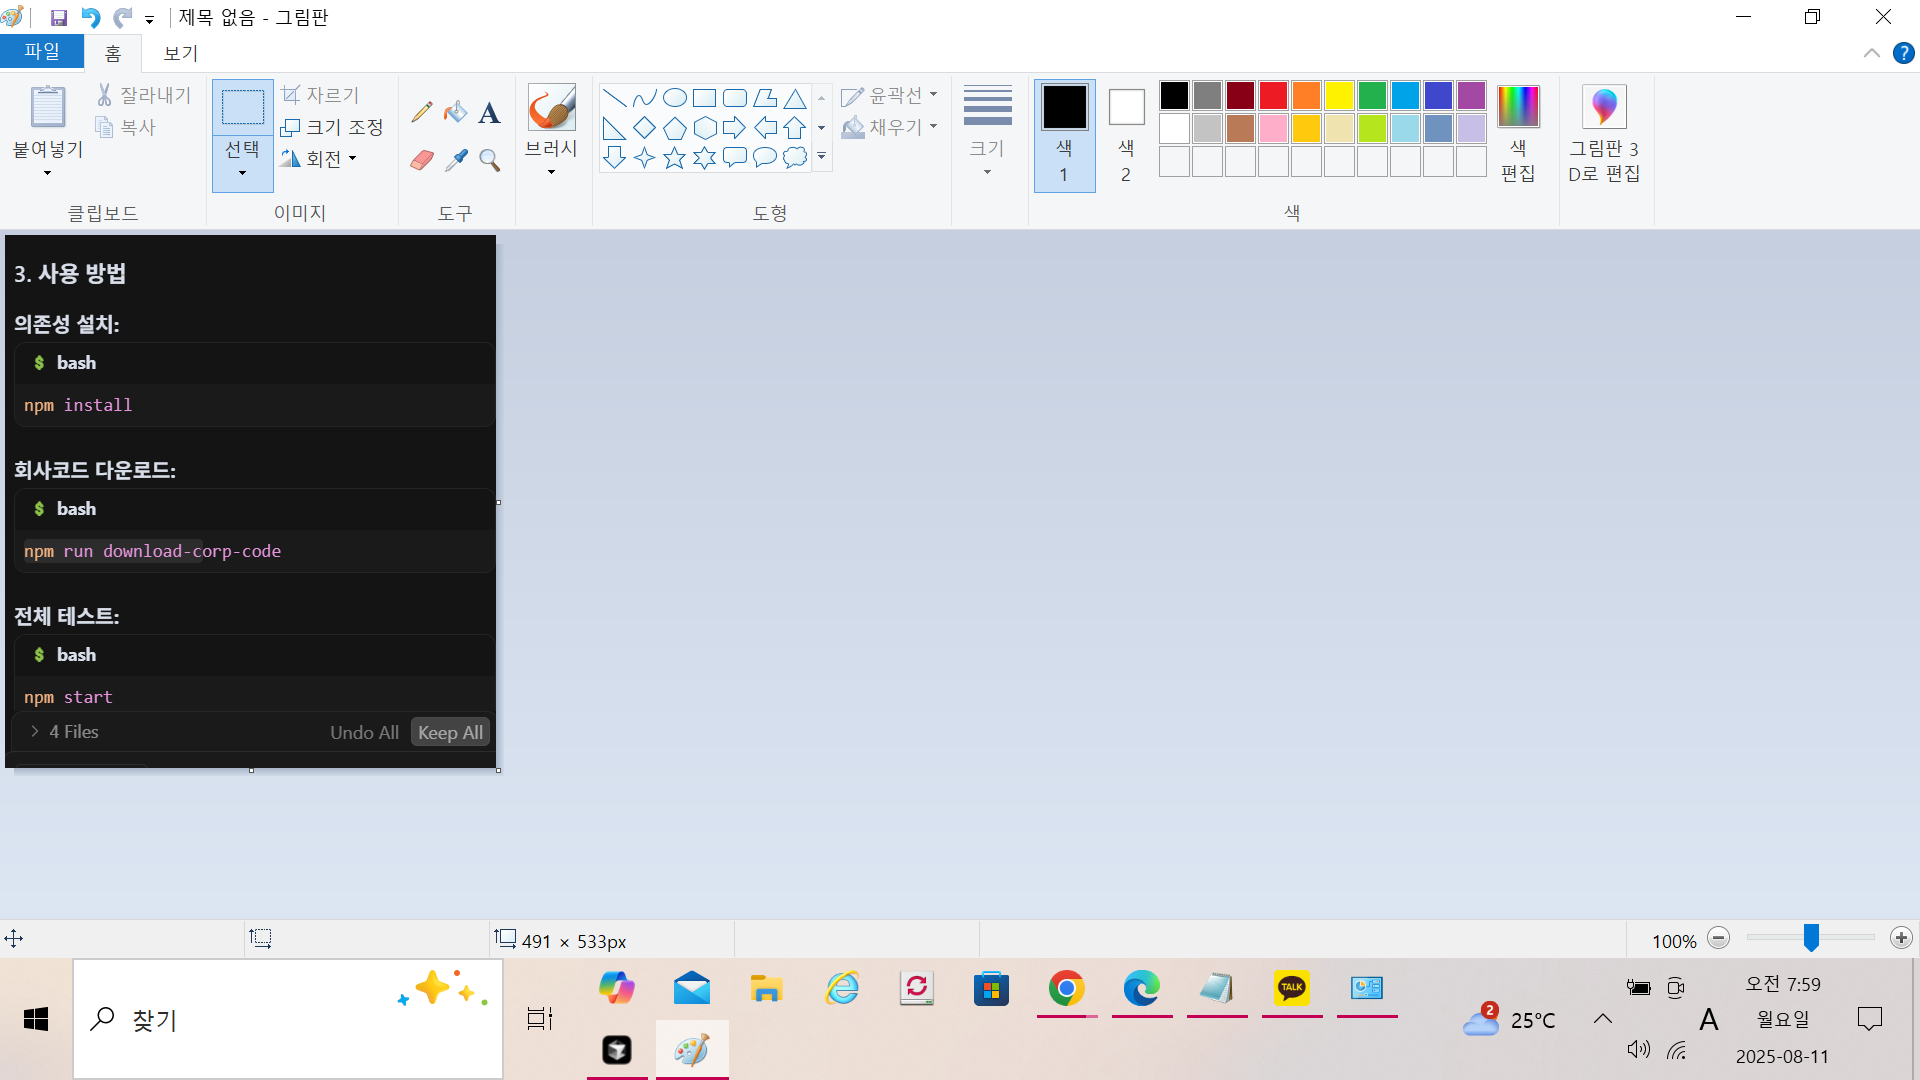Select the Color picker eyedropper tool
1920x1080 pixels.
click(x=456, y=160)
